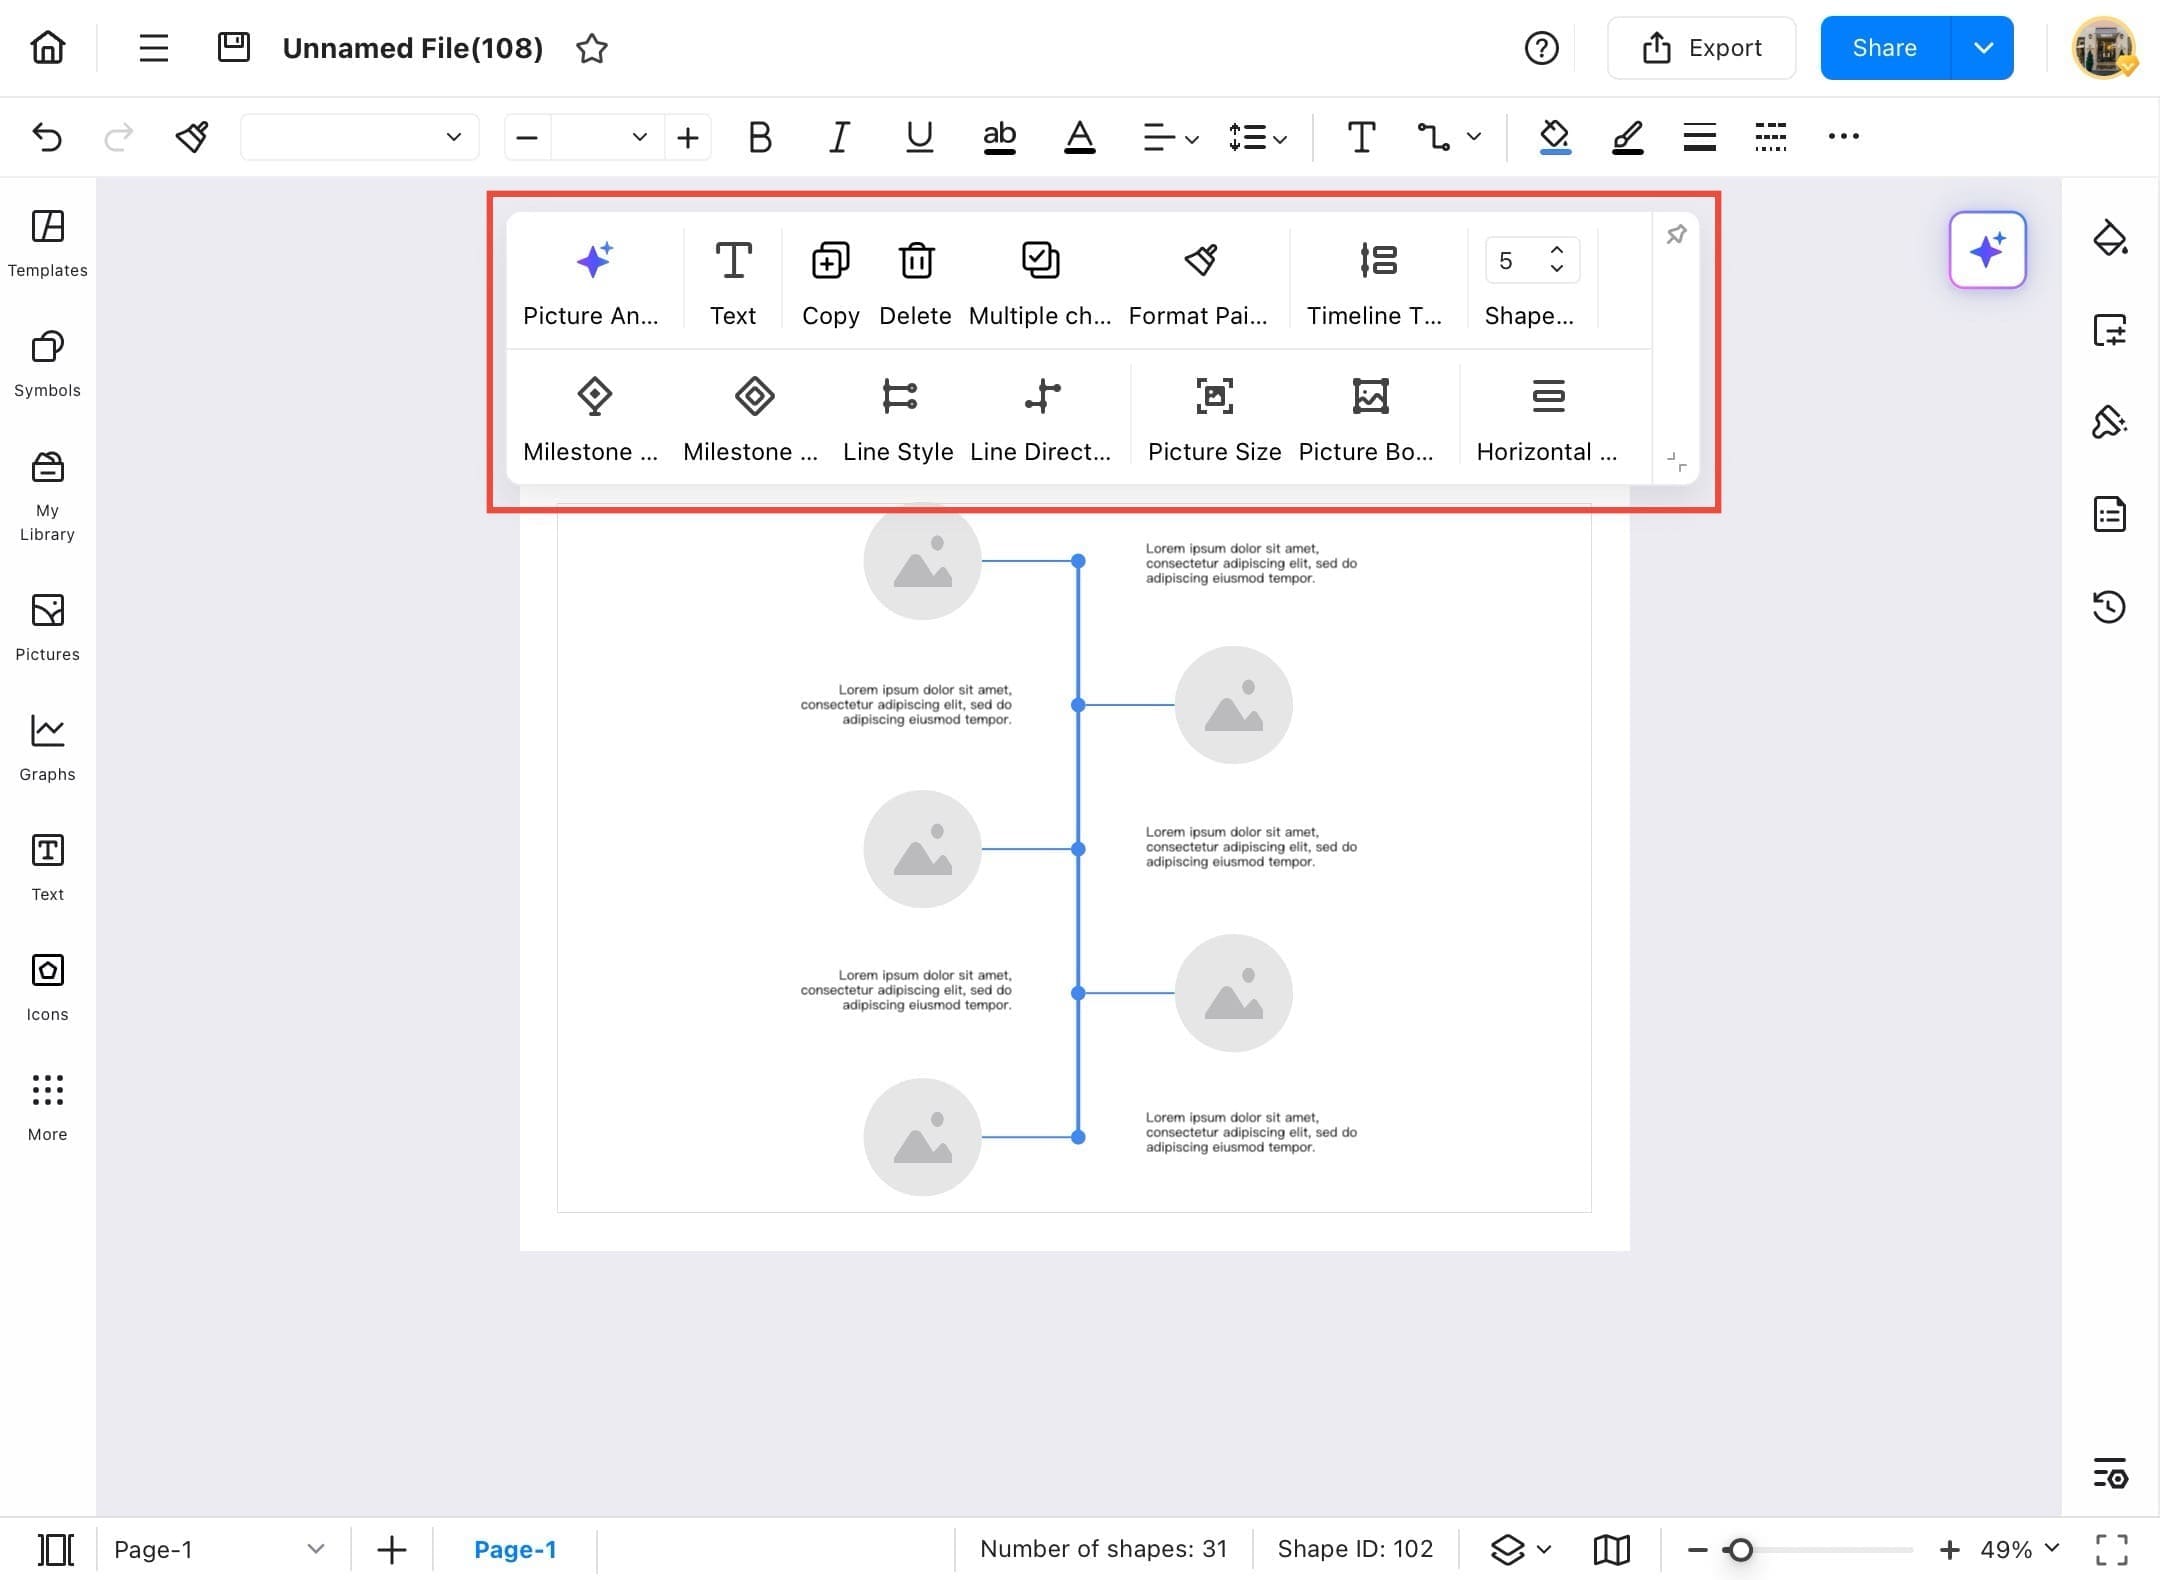Select the Picture Animation tool

point(593,280)
